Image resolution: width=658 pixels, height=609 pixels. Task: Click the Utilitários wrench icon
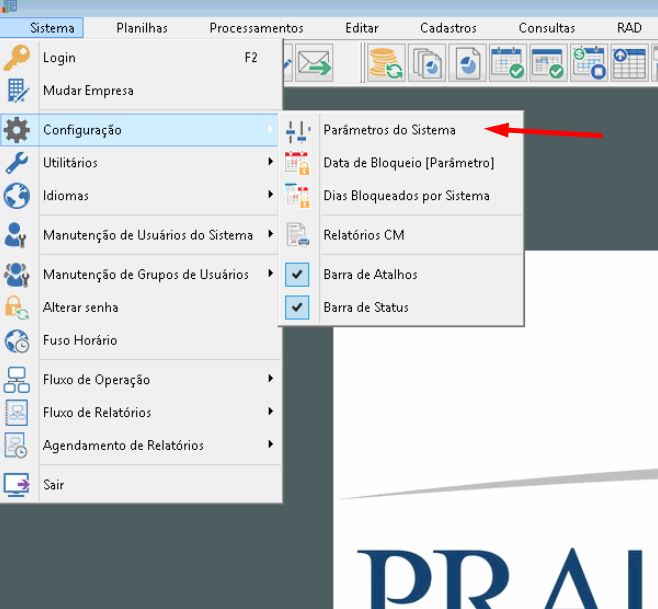point(17,162)
